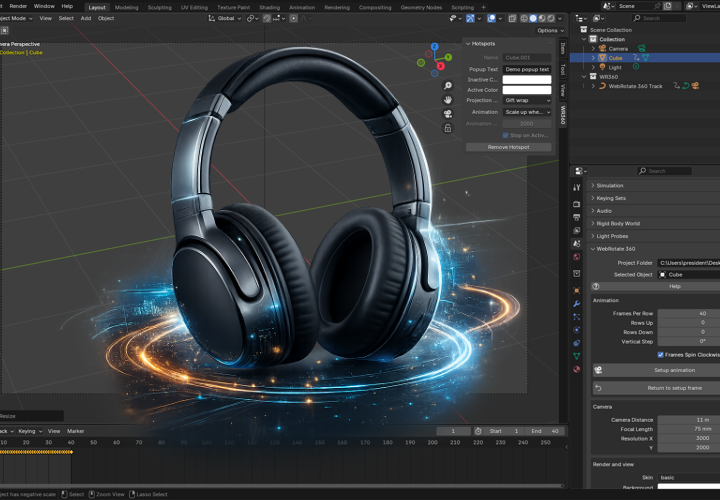The image size is (720, 500).
Task: Open the Collection properties archive icon
Action: [577, 274]
